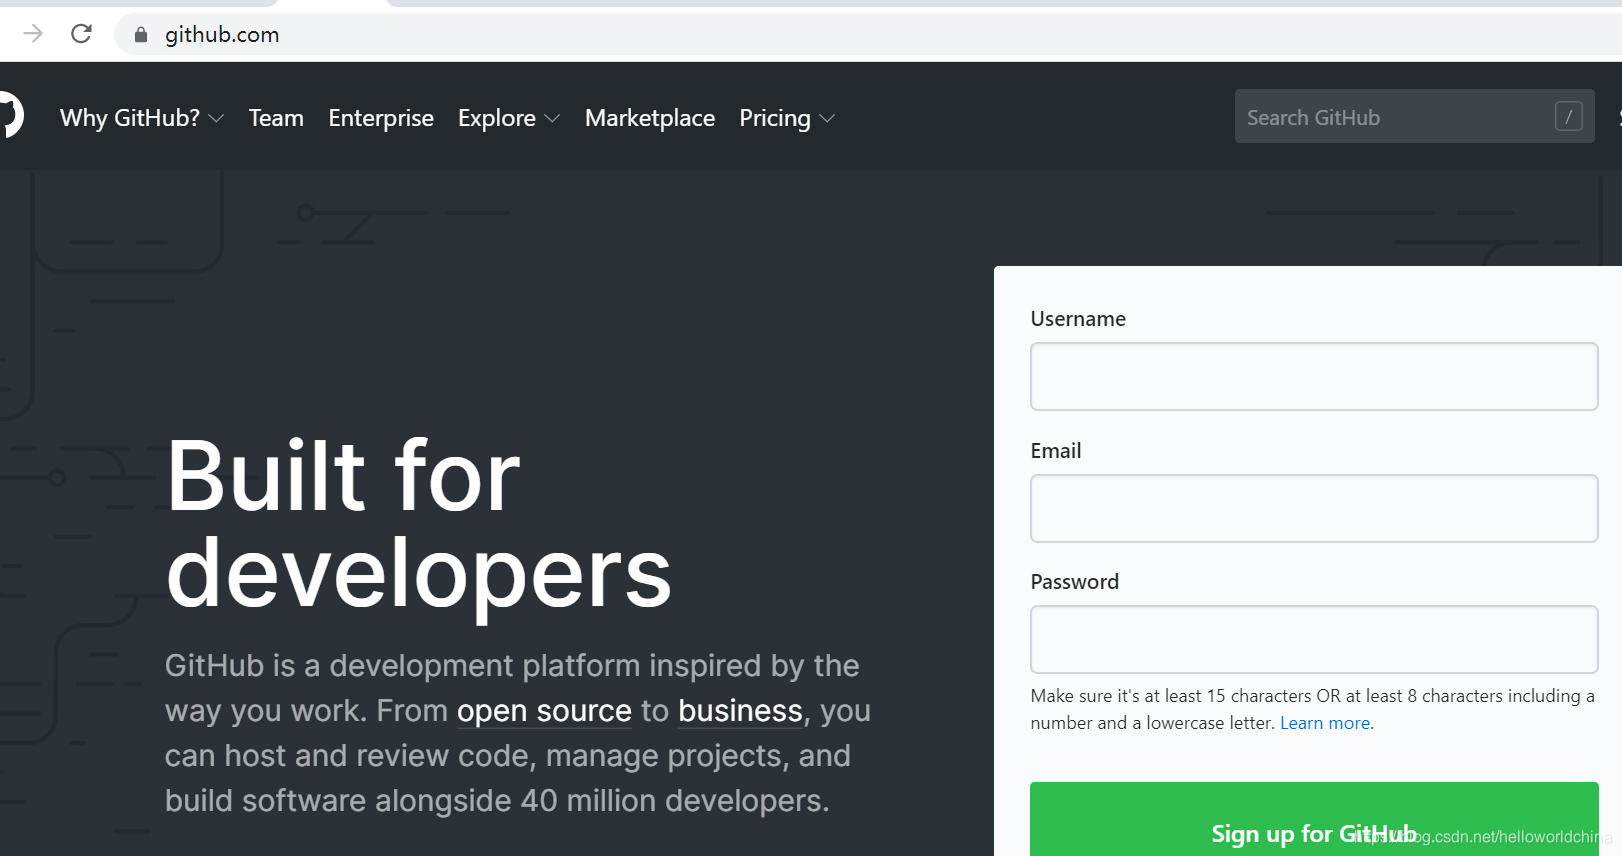Click the slash shortcut icon in search

pyautogui.click(x=1568, y=117)
